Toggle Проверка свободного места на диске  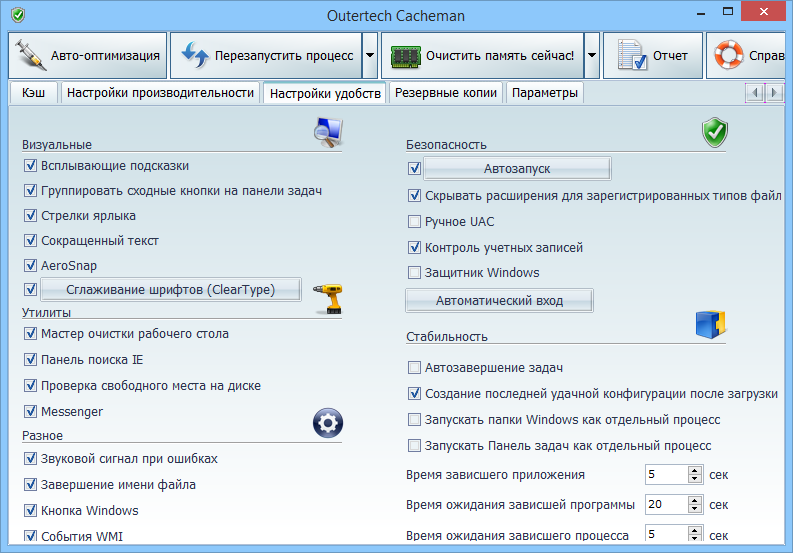(x=30, y=385)
